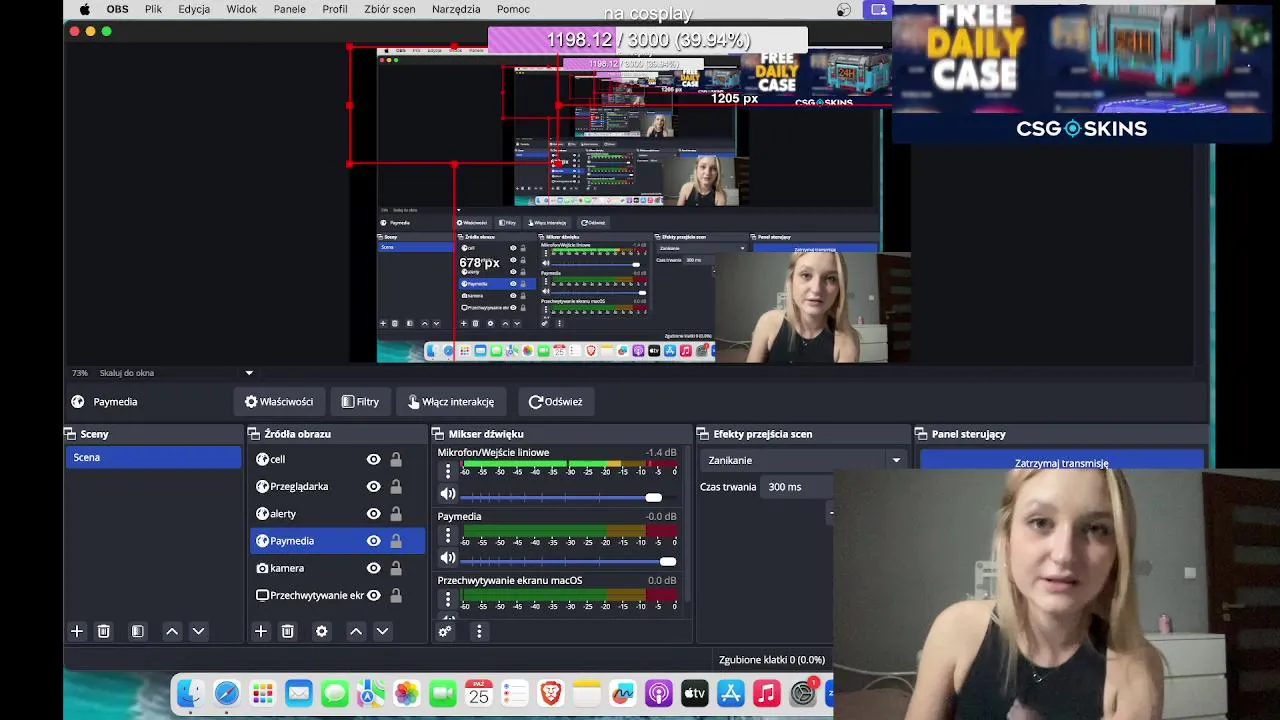Open mixer options menu beside gears icon

coord(479,631)
